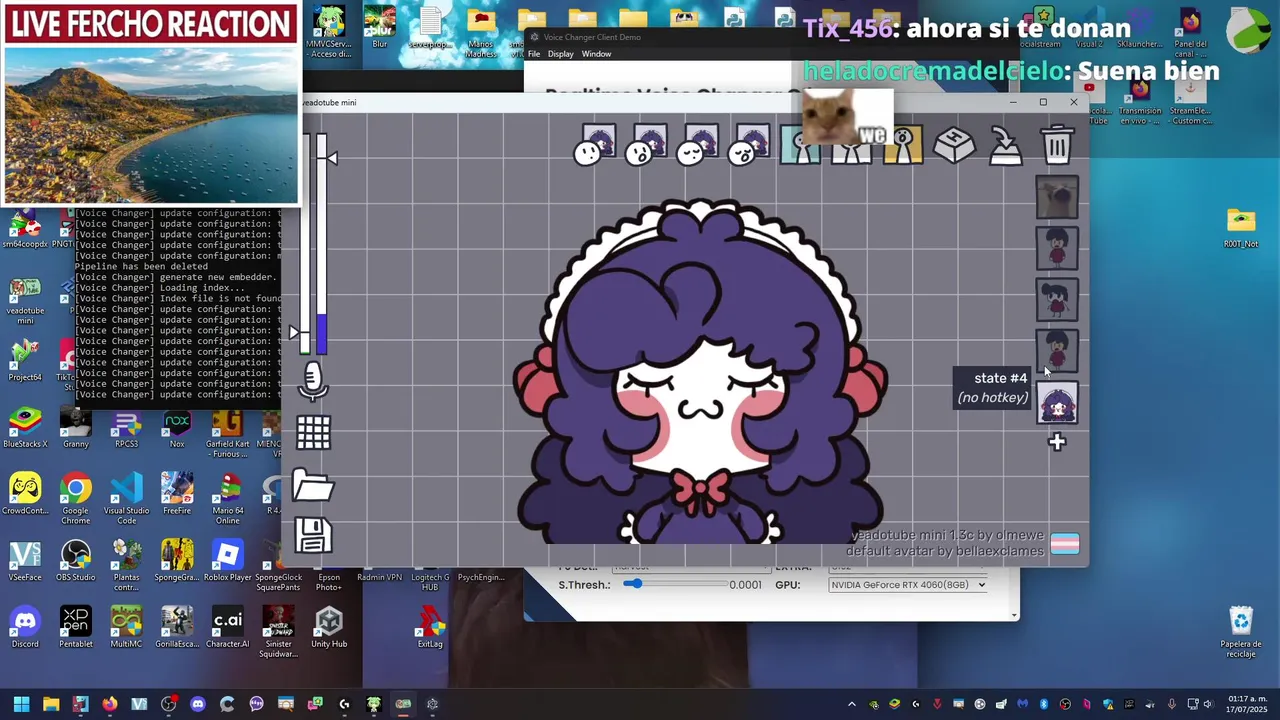Click the import state tray icon
1280x720 pixels.
(1005, 146)
